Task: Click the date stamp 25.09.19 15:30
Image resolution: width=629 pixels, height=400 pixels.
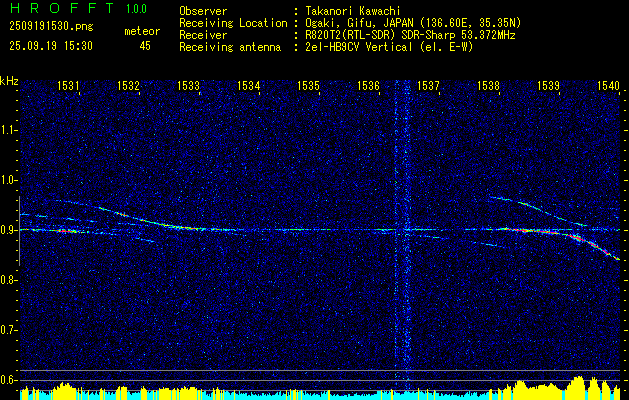Action: (51, 46)
